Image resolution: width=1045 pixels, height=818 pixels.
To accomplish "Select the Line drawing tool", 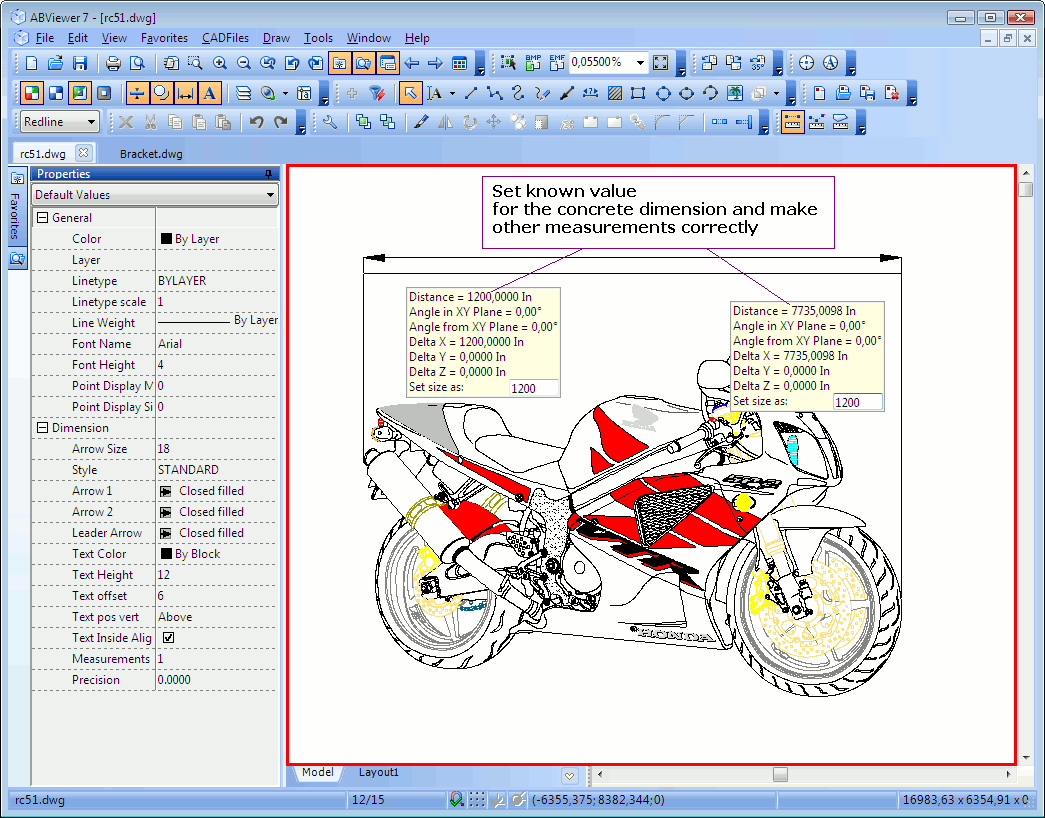I will click(x=471, y=93).
